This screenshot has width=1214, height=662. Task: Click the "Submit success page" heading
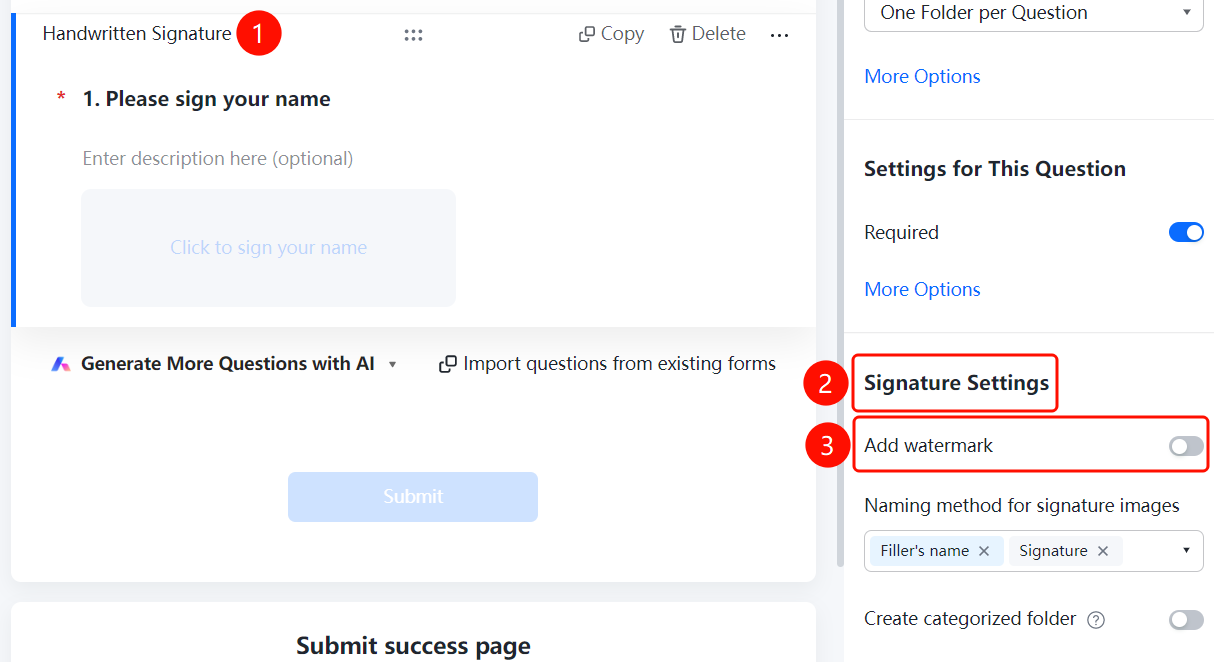click(413, 646)
